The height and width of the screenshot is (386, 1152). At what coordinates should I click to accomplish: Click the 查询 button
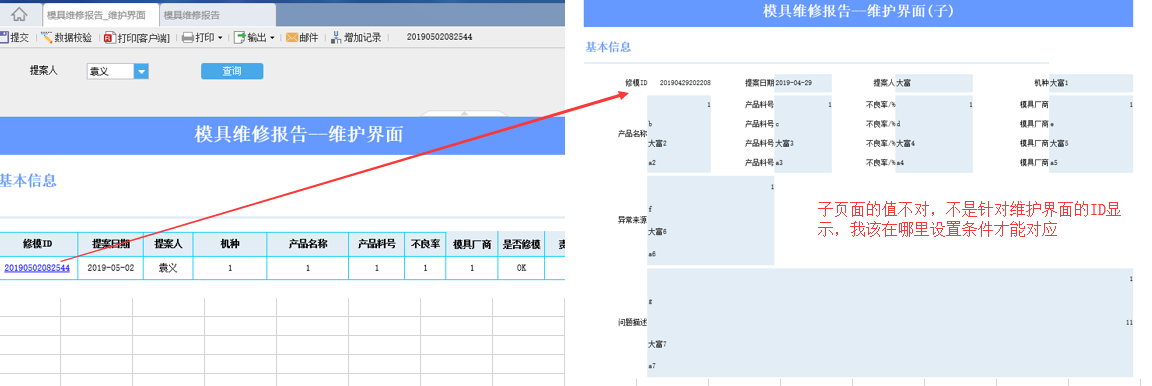point(232,71)
